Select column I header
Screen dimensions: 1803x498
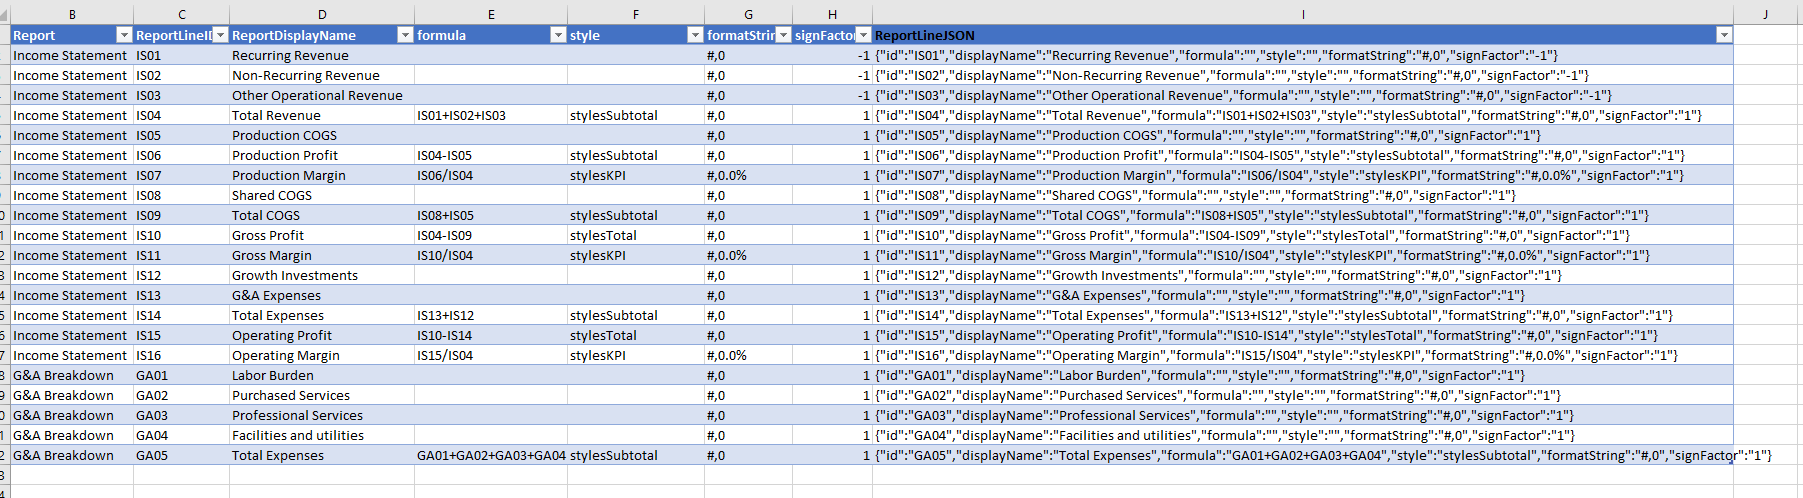(x=1303, y=14)
